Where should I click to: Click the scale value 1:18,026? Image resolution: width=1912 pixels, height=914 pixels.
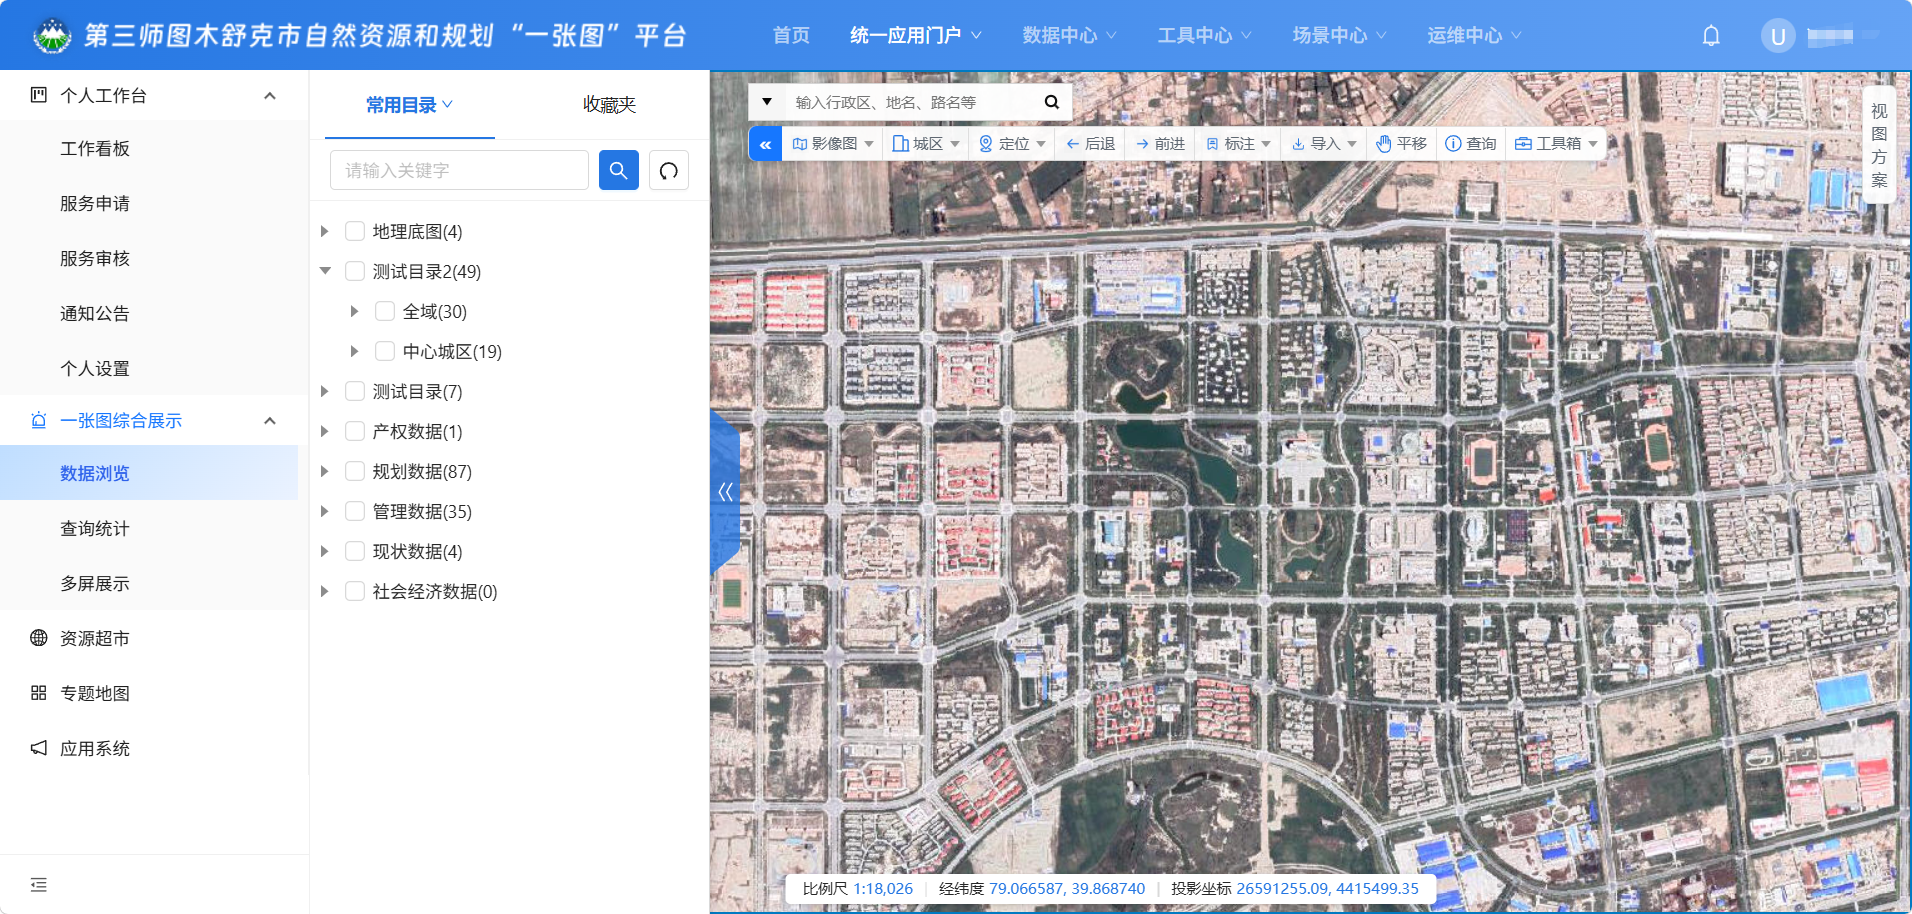pyautogui.click(x=883, y=888)
